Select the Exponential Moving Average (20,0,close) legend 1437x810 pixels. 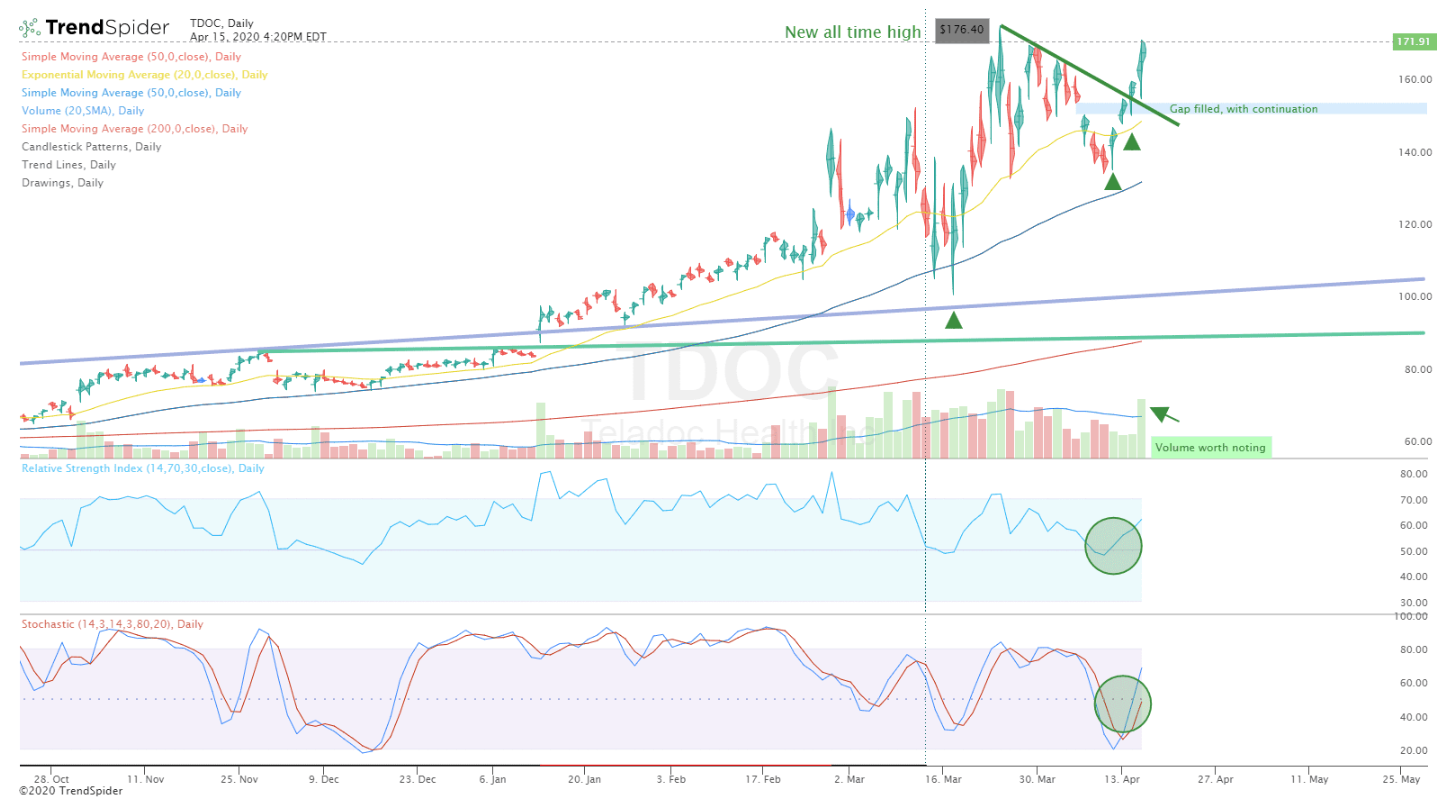click(x=145, y=75)
